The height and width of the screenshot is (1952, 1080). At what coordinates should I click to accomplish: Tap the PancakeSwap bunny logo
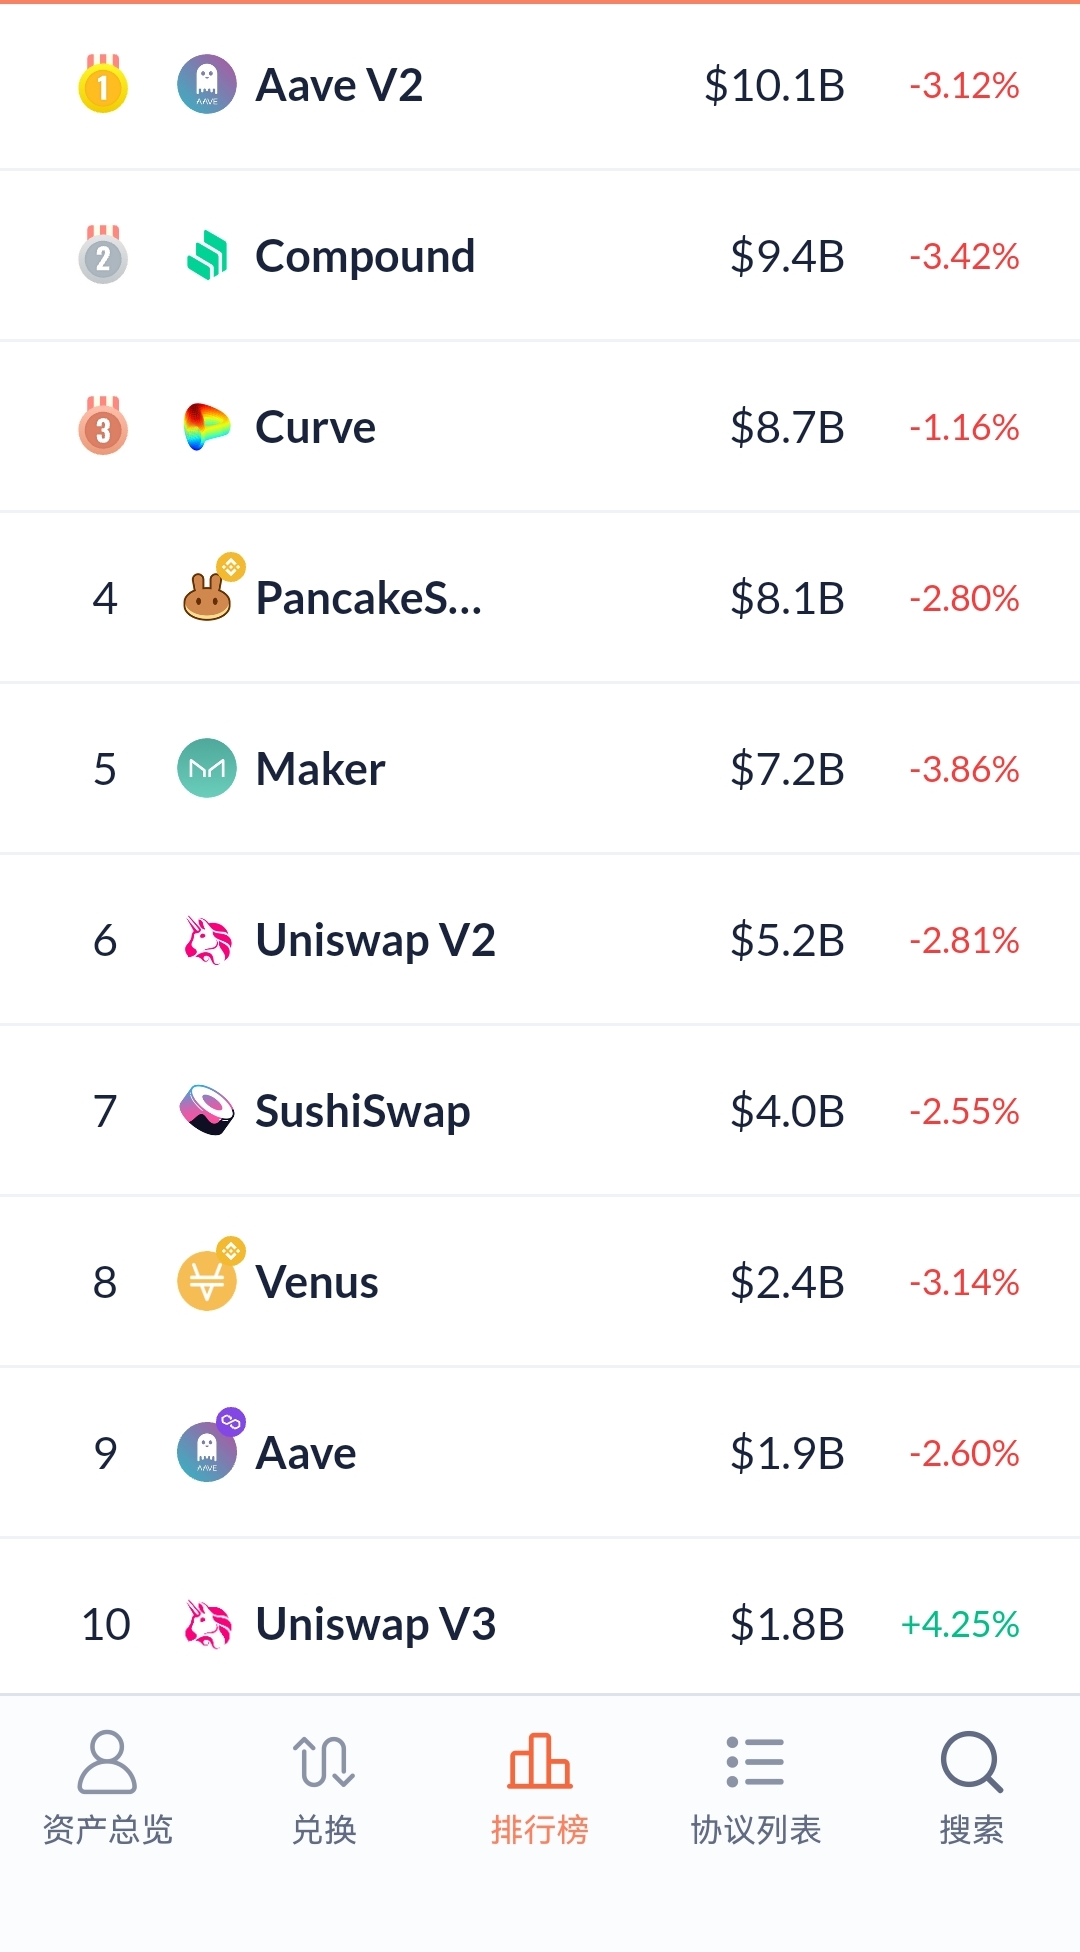click(x=207, y=597)
